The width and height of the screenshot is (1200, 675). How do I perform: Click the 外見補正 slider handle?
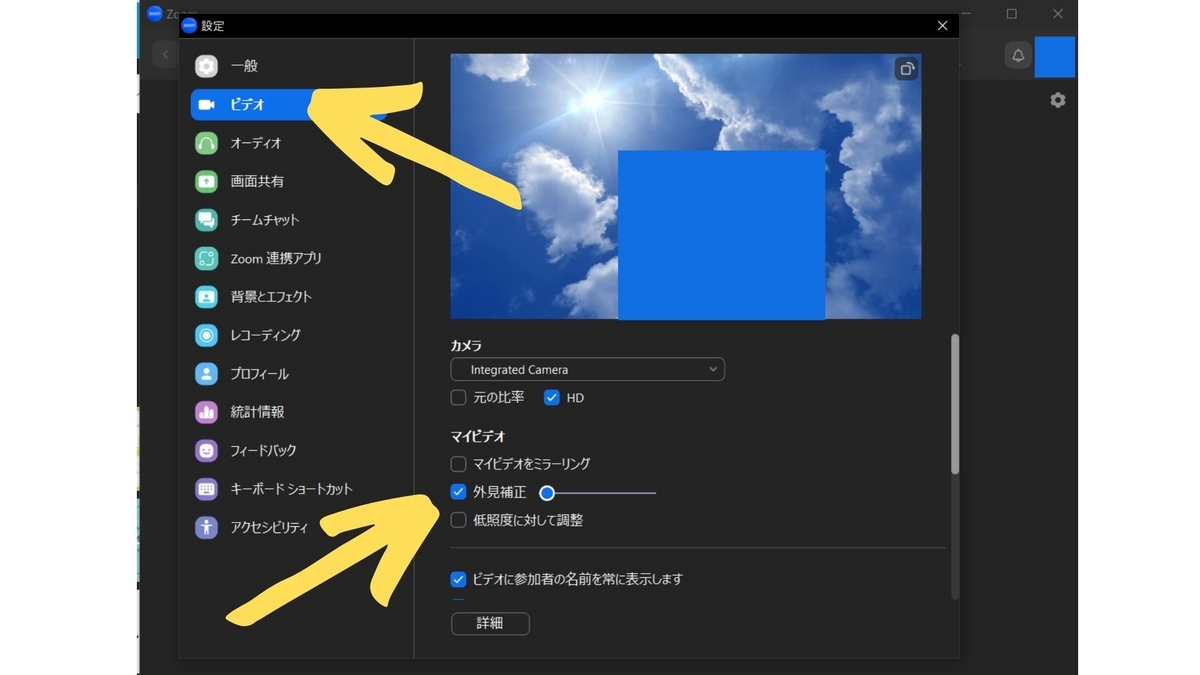click(x=547, y=493)
